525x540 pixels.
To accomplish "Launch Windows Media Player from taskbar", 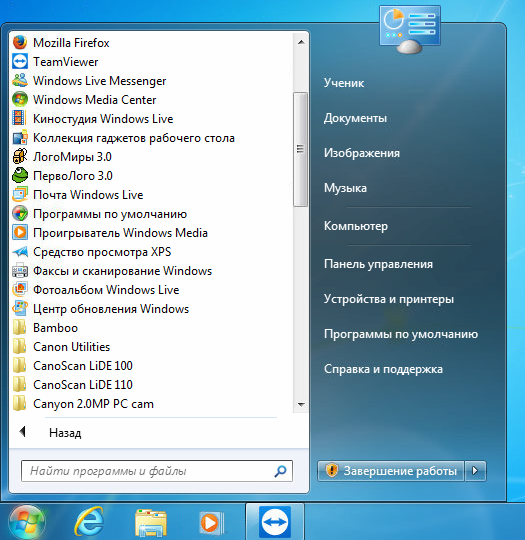I will pyautogui.click(x=212, y=523).
